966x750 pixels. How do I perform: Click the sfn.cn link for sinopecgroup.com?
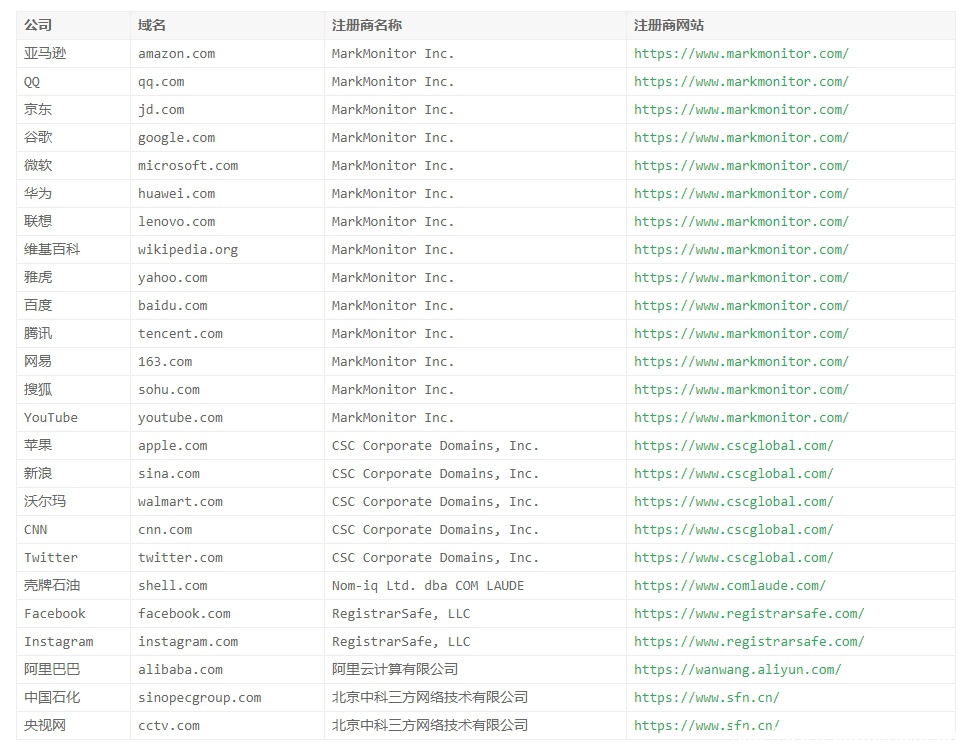(x=707, y=698)
